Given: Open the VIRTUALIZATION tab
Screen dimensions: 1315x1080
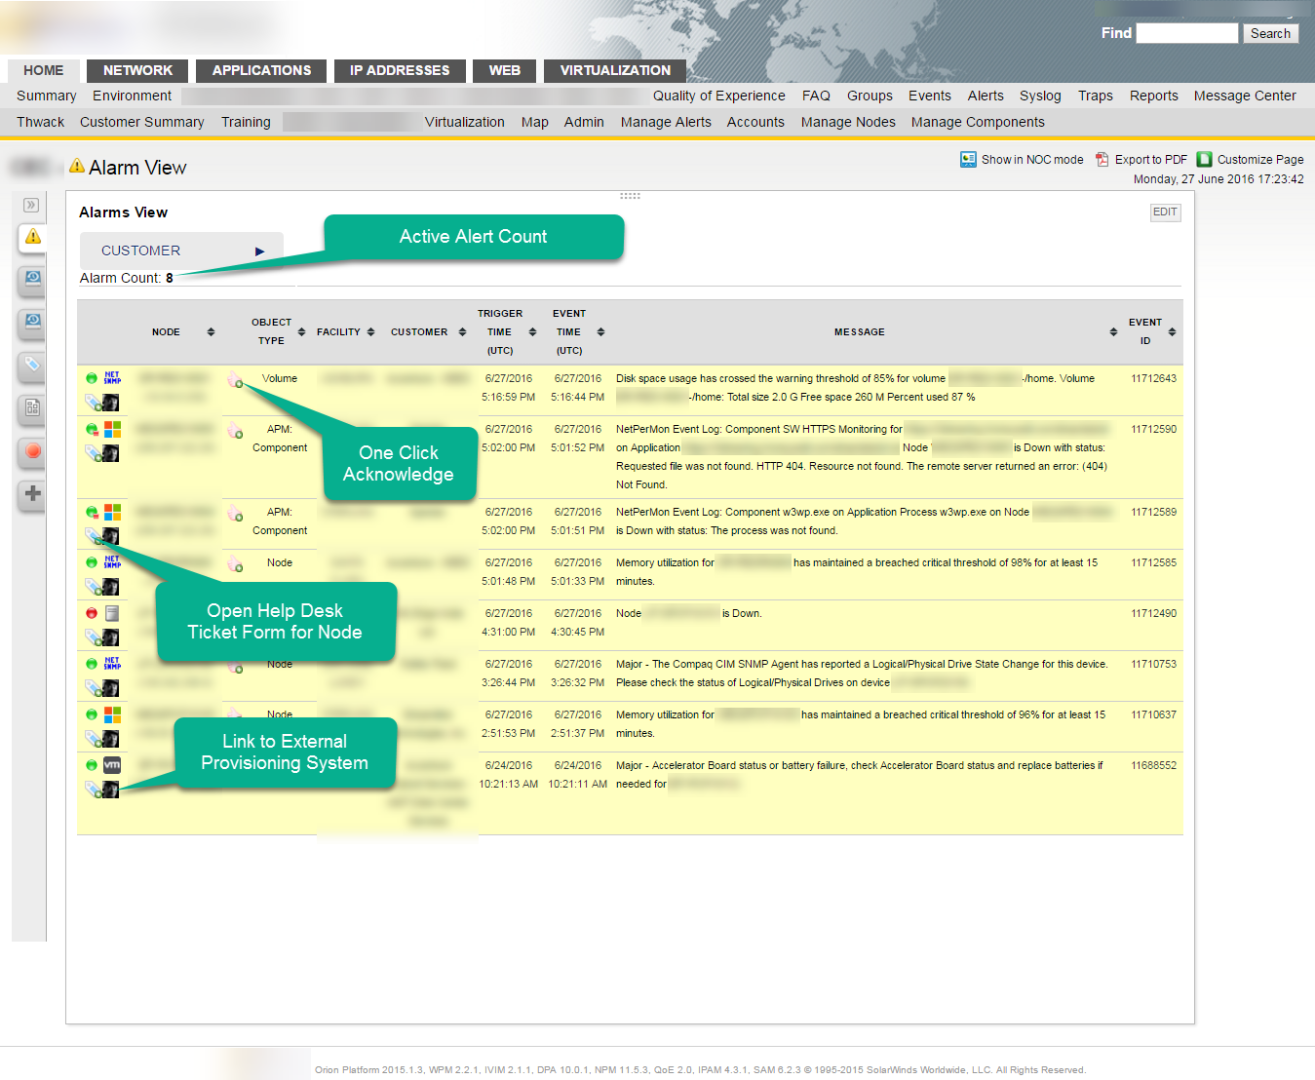Looking at the screenshot, I should tap(615, 70).
